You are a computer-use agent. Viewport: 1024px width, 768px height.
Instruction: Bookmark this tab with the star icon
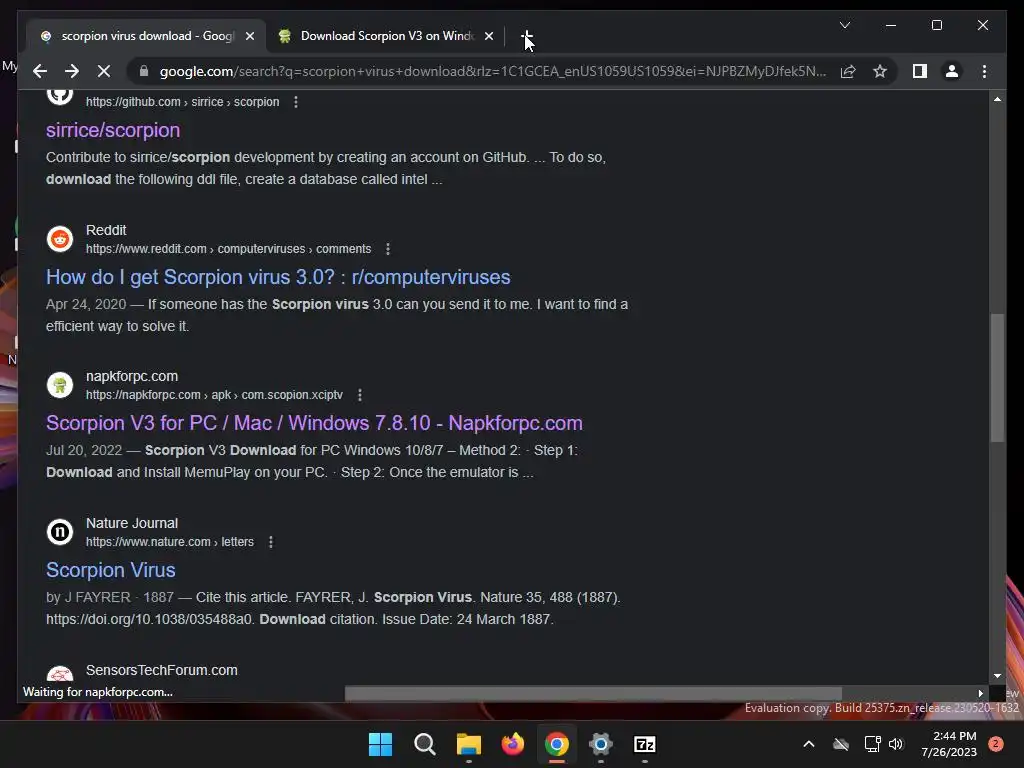880,71
